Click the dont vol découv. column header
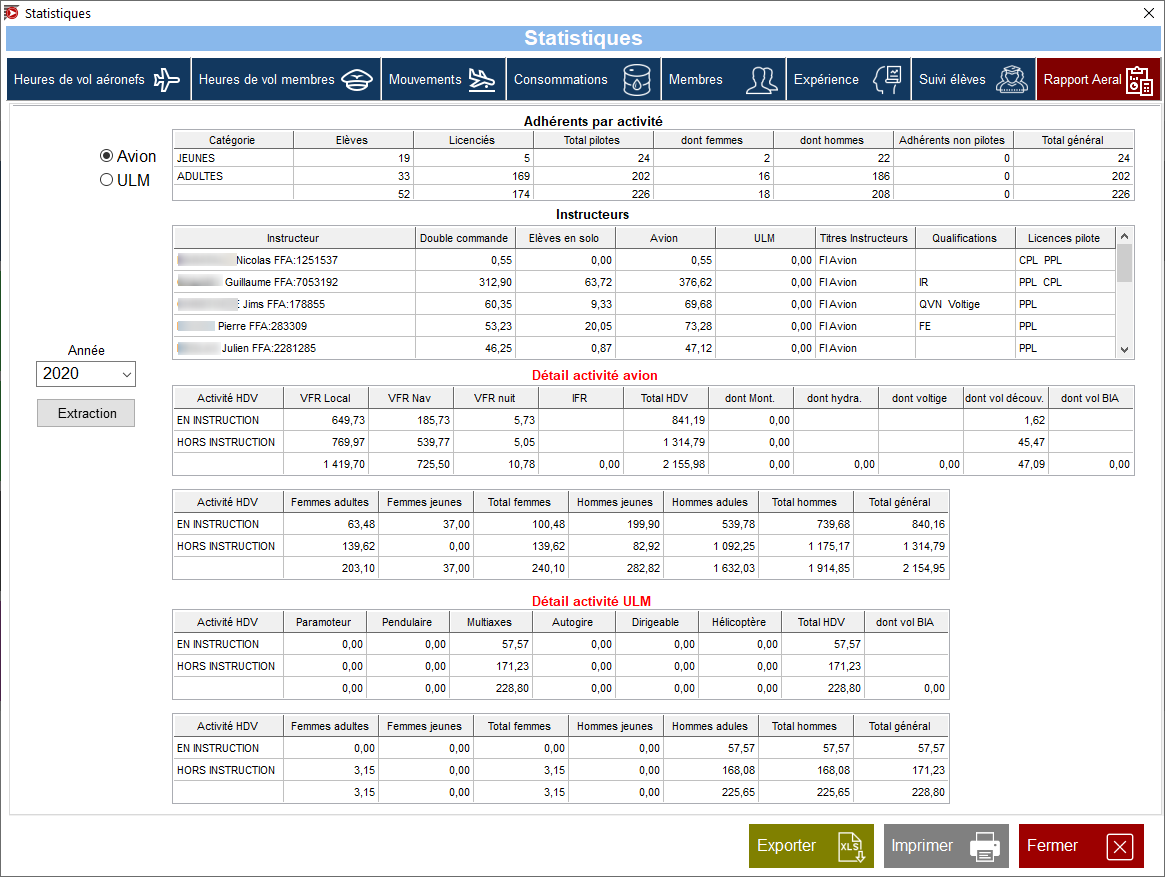Screen dimensions: 1165x877 (1005, 398)
